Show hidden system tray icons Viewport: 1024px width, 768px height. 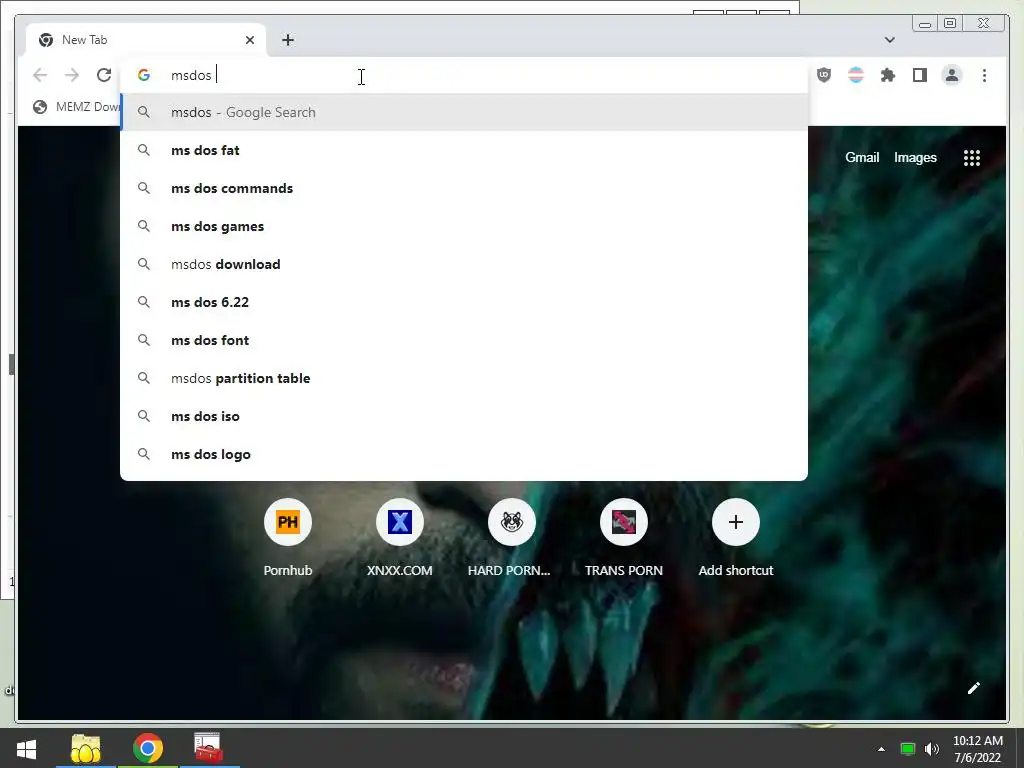pos(881,749)
